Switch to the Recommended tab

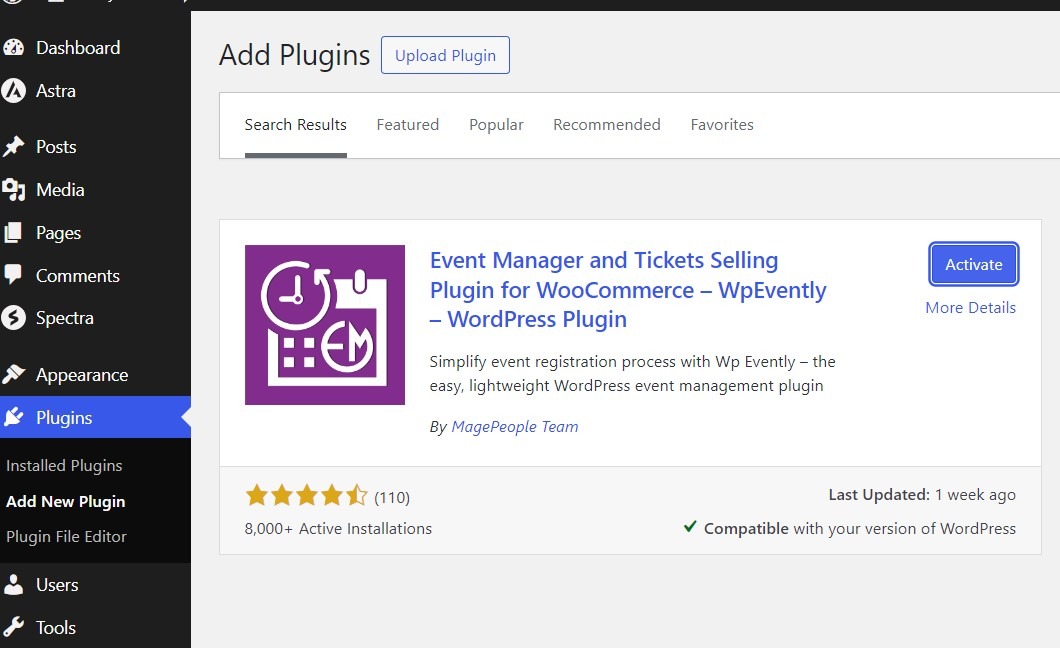[606, 125]
